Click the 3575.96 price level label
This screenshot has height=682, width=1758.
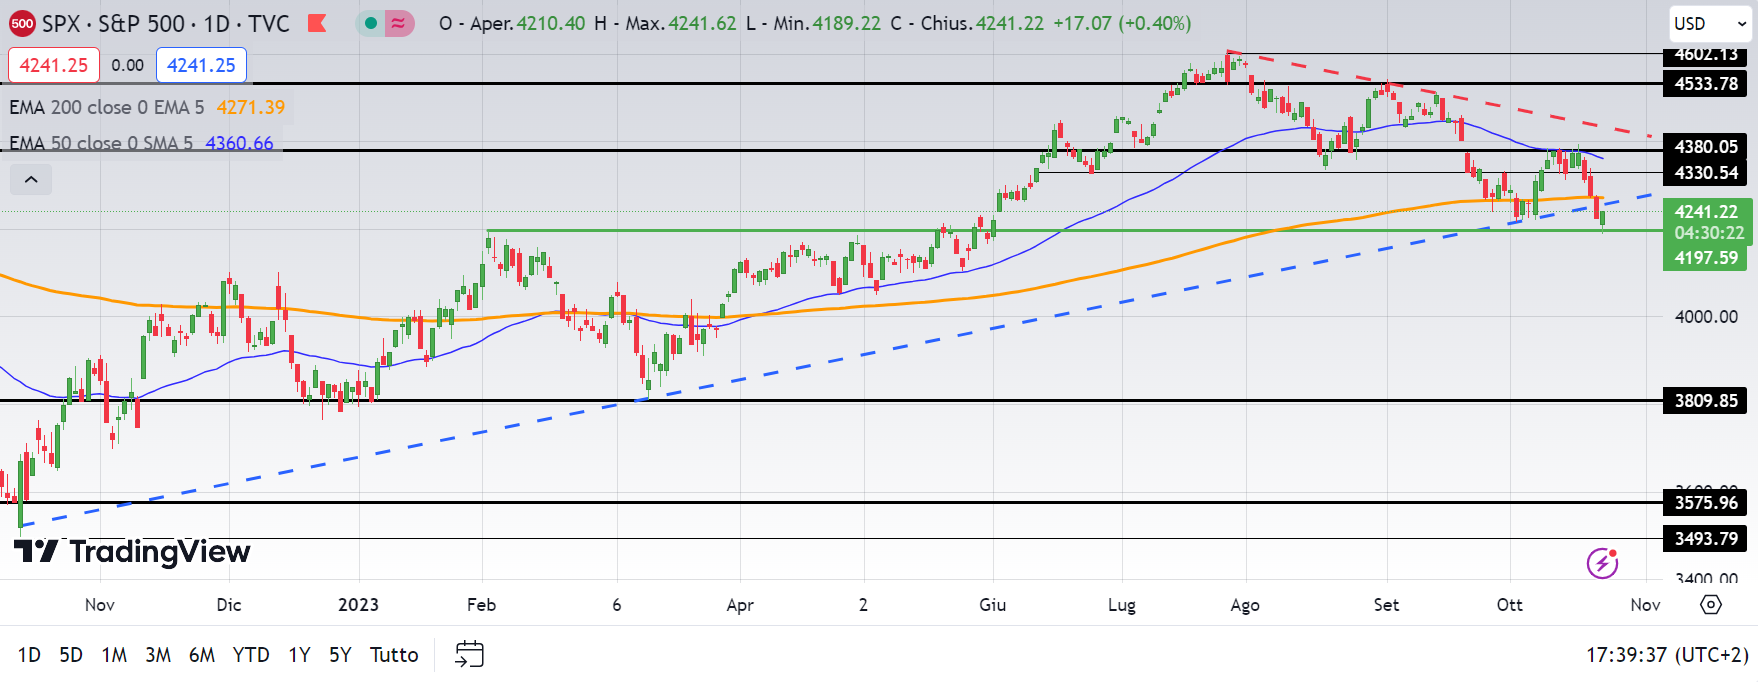pyautogui.click(x=1706, y=503)
